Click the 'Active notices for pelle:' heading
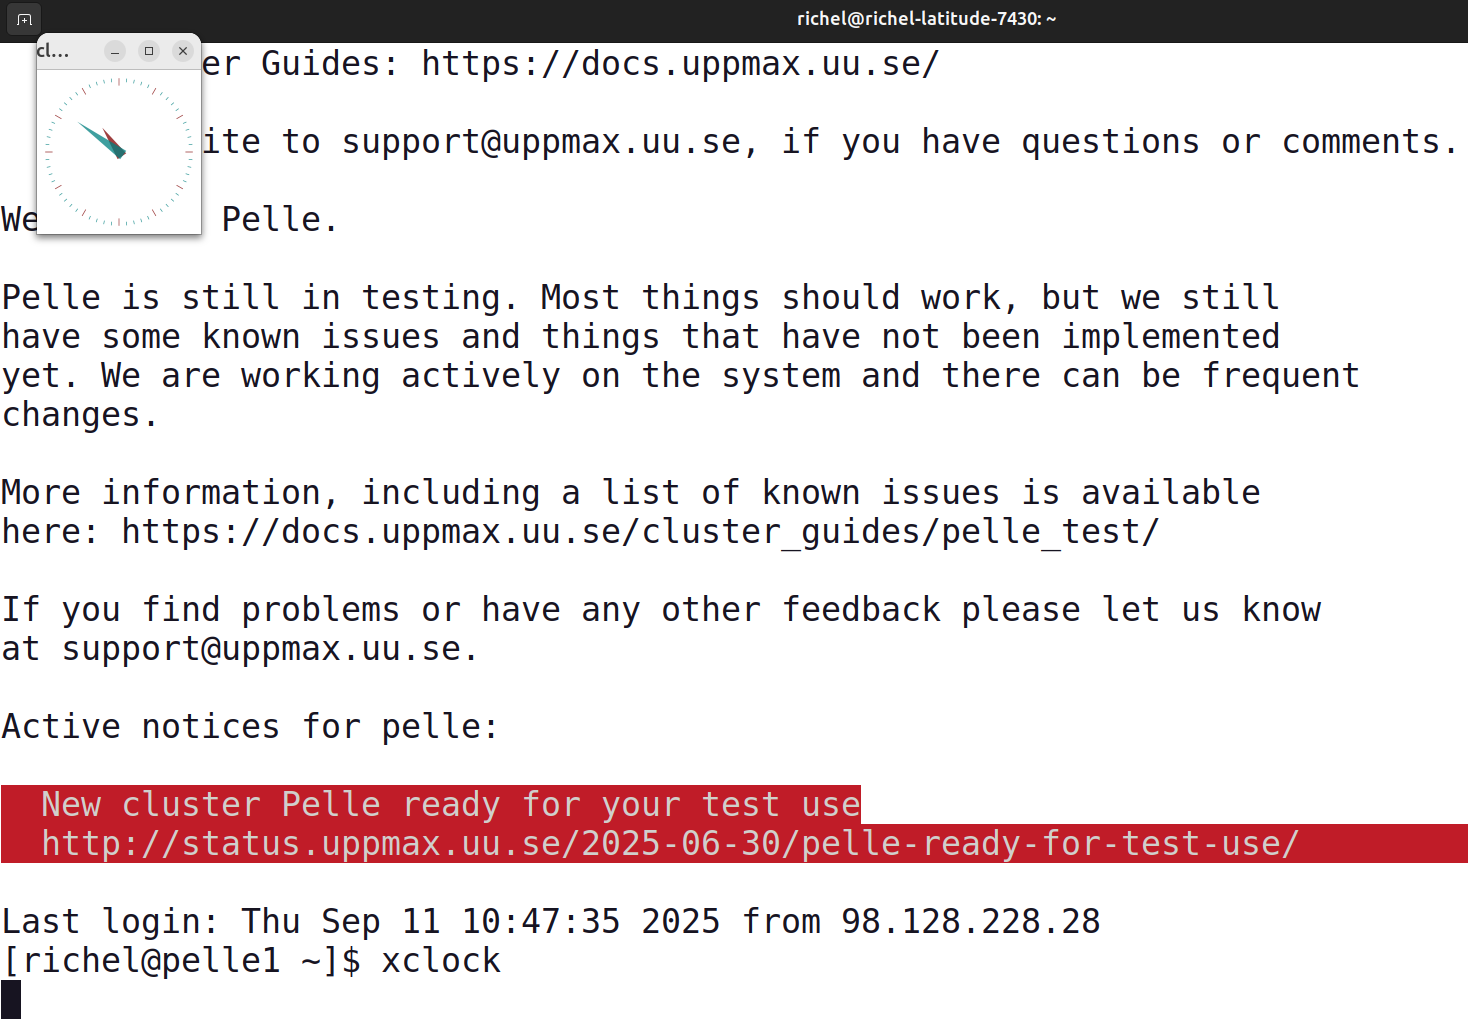 (x=250, y=727)
